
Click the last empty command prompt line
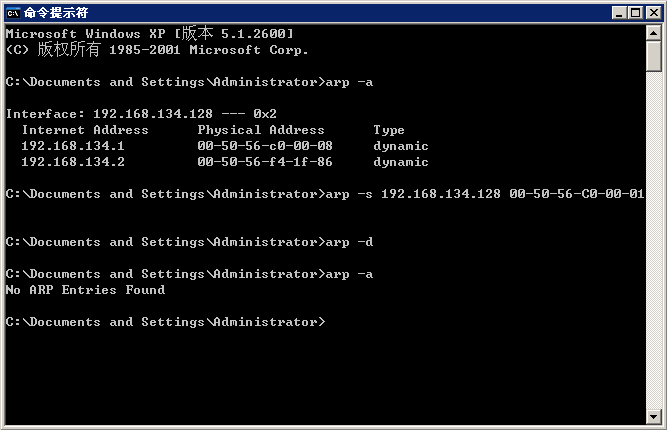(x=165, y=322)
